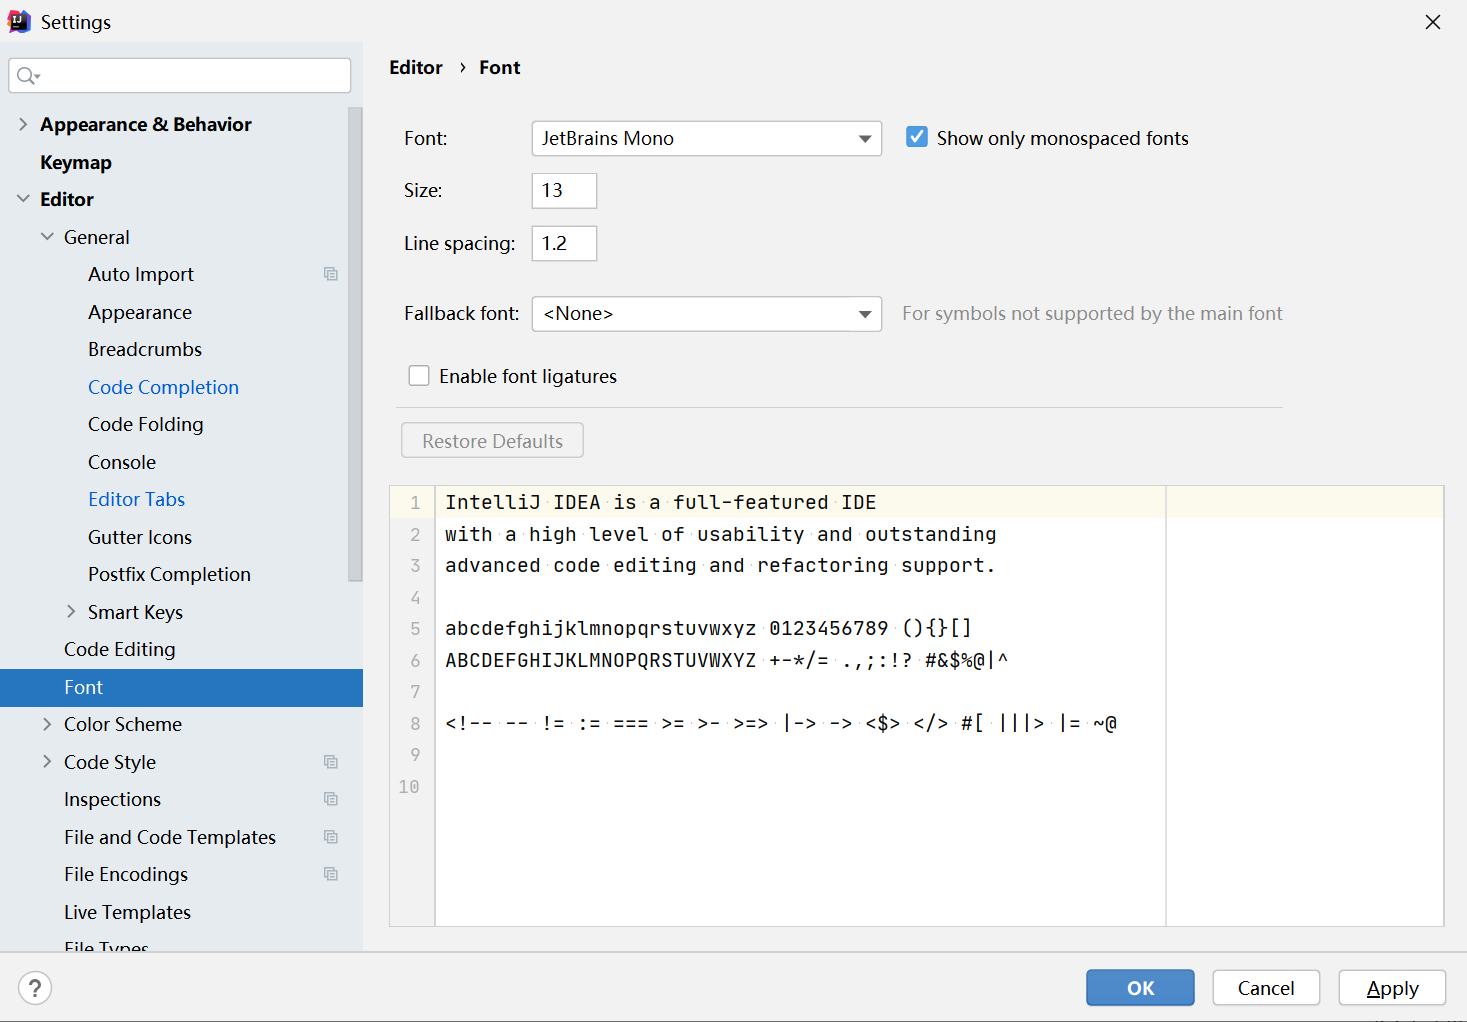Open Console settings
The height and width of the screenshot is (1022, 1467).
coord(122,462)
